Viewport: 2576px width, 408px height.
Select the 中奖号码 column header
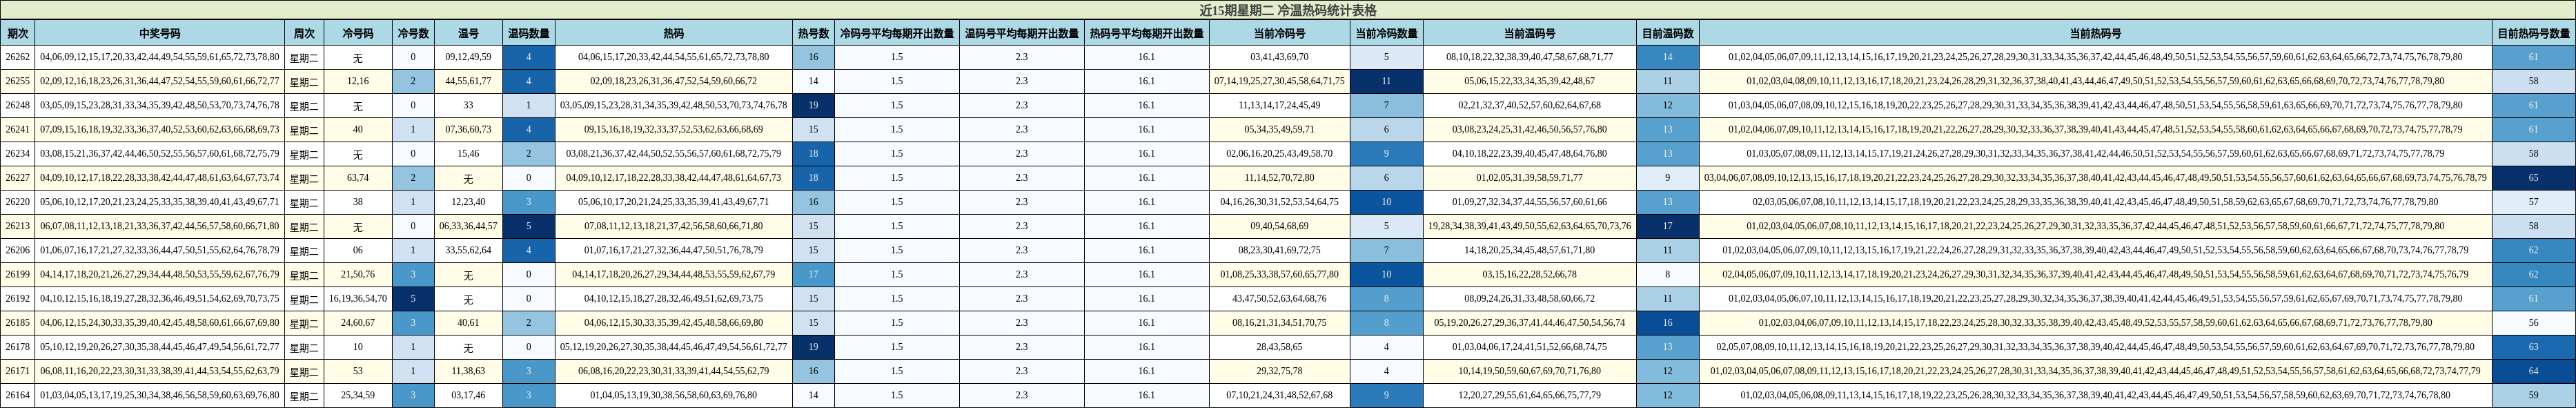[160, 33]
